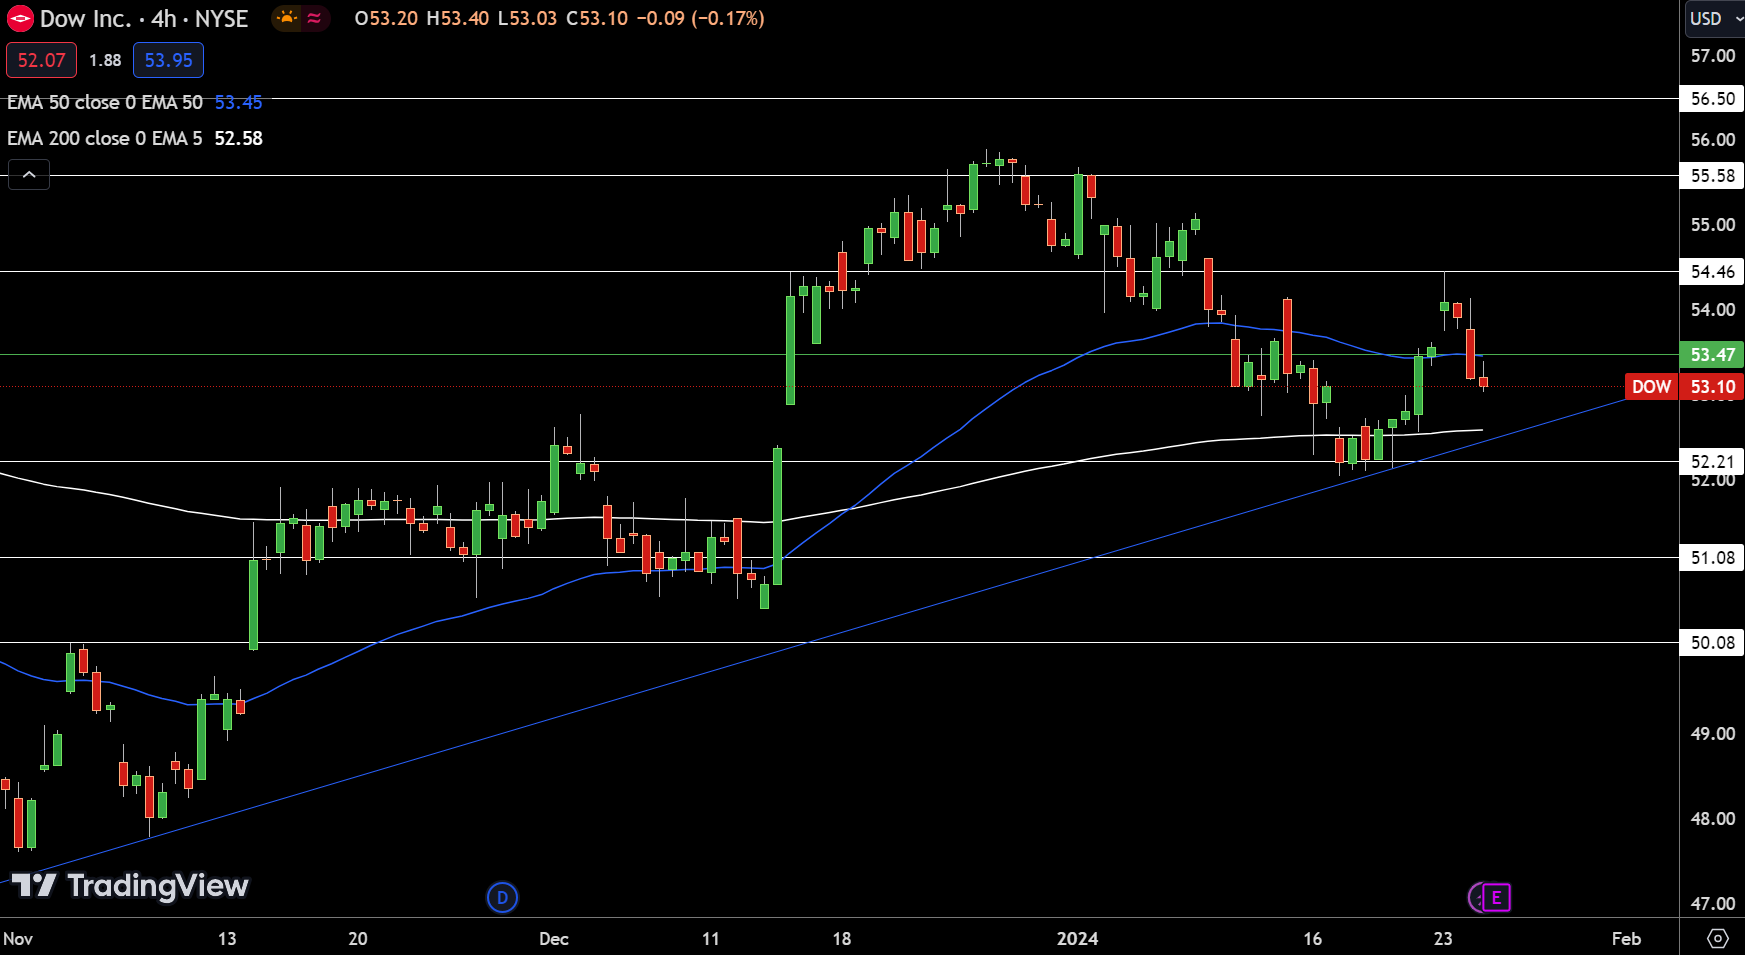
Task: Click the Feb date label on time axis
Action: tap(1626, 938)
